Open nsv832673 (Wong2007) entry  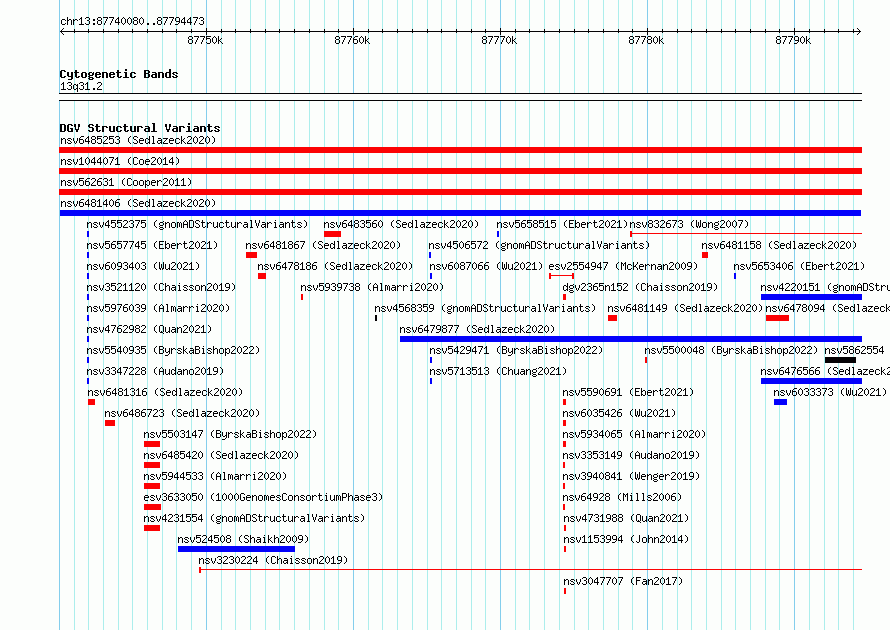click(x=689, y=224)
